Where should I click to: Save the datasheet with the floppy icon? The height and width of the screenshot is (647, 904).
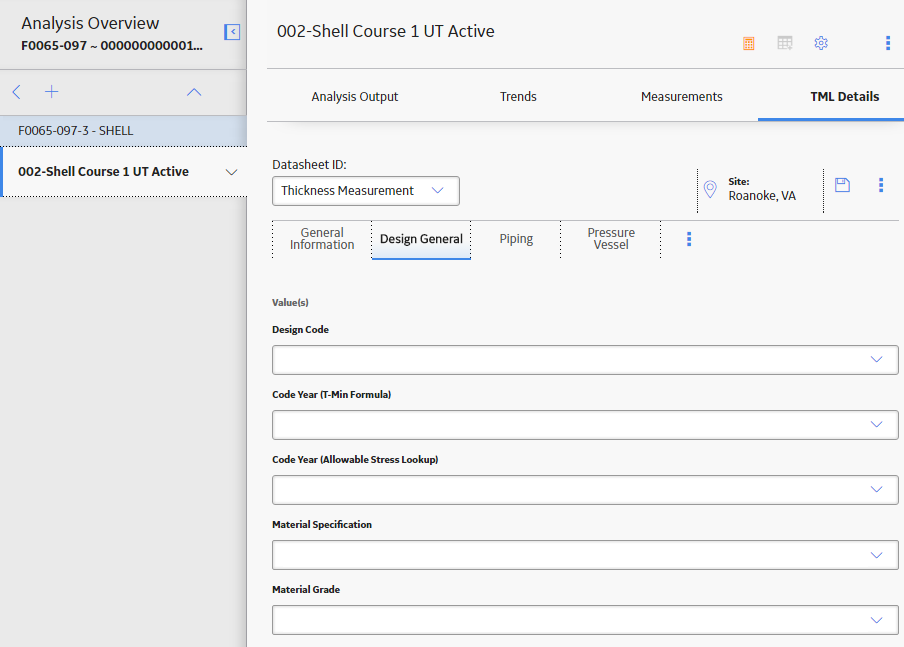(842, 185)
